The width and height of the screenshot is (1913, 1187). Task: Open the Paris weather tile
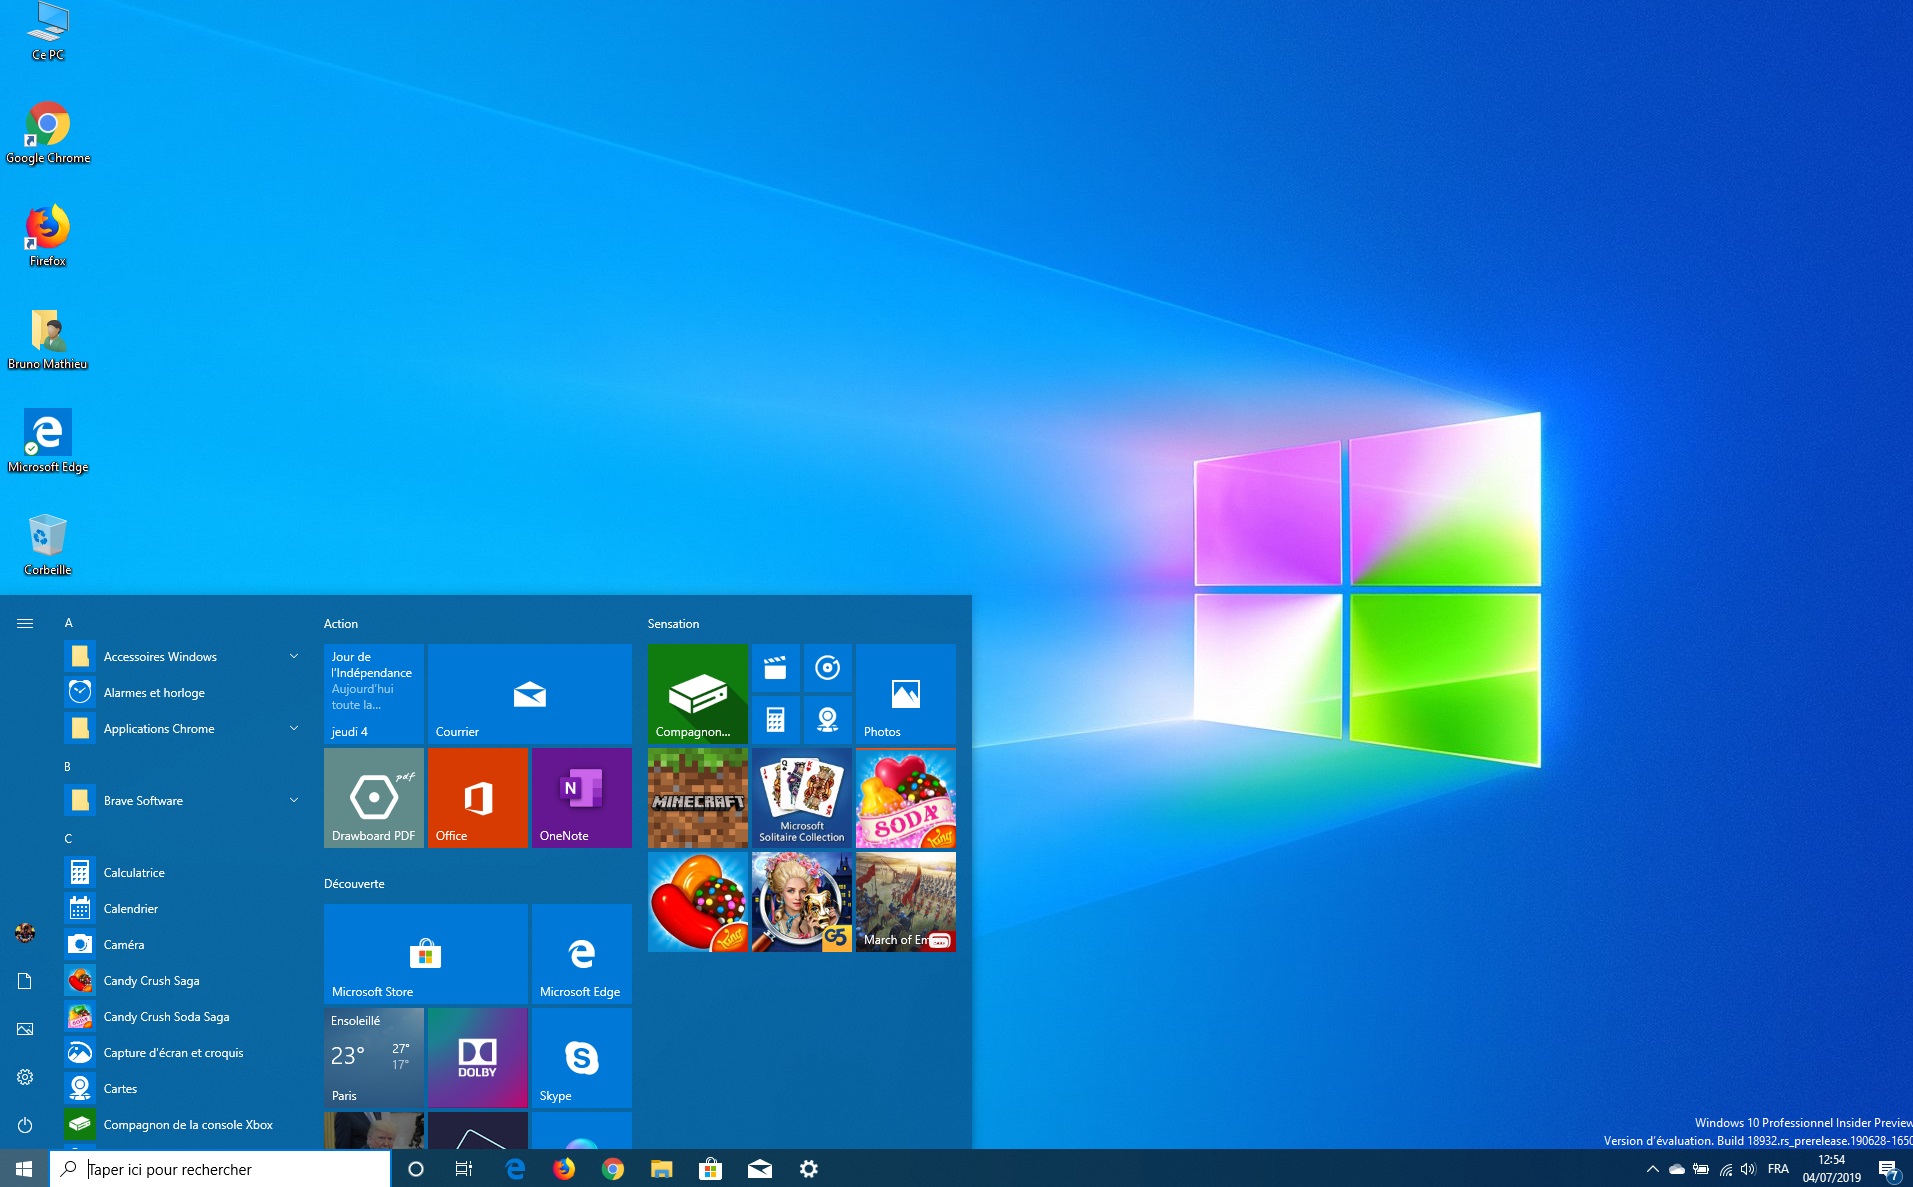click(x=374, y=1058)
